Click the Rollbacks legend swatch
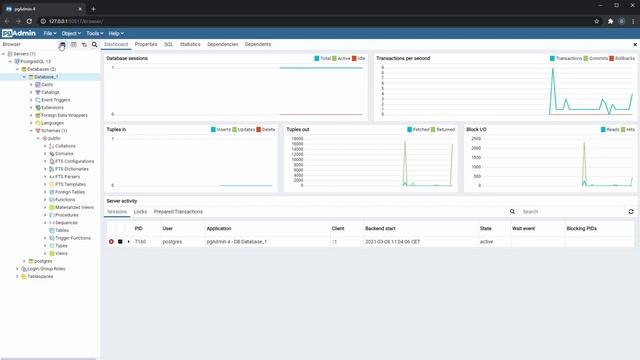Image resolution: width=640 pixels, height=360 pixels. [x=611, y=58]
